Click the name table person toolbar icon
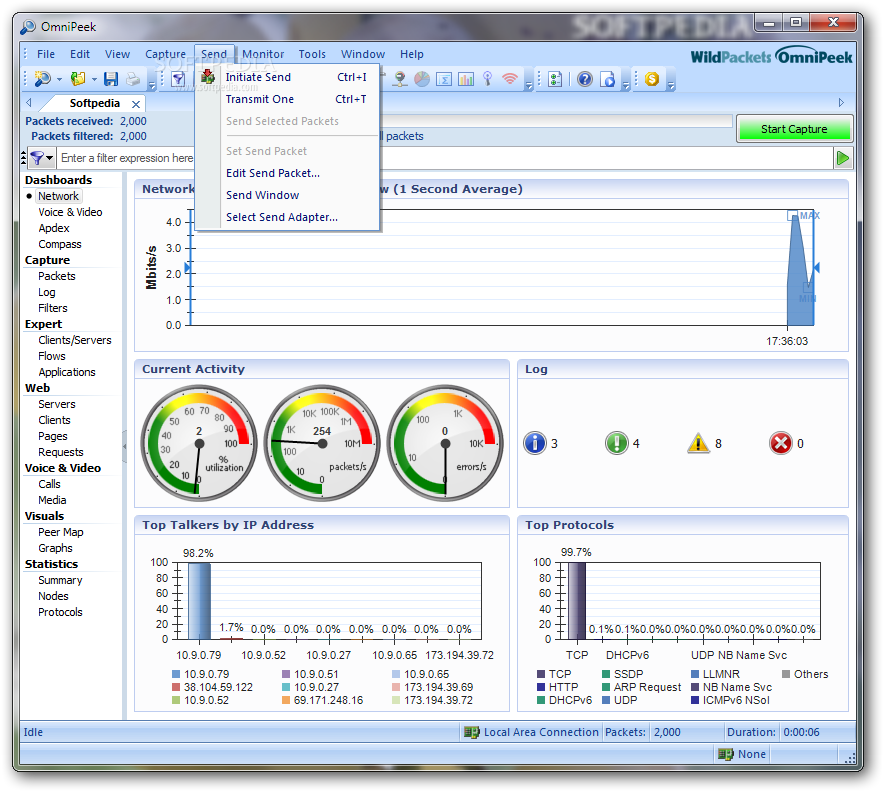Viewport: 884px width, 792px height. (x=400, y=79)
